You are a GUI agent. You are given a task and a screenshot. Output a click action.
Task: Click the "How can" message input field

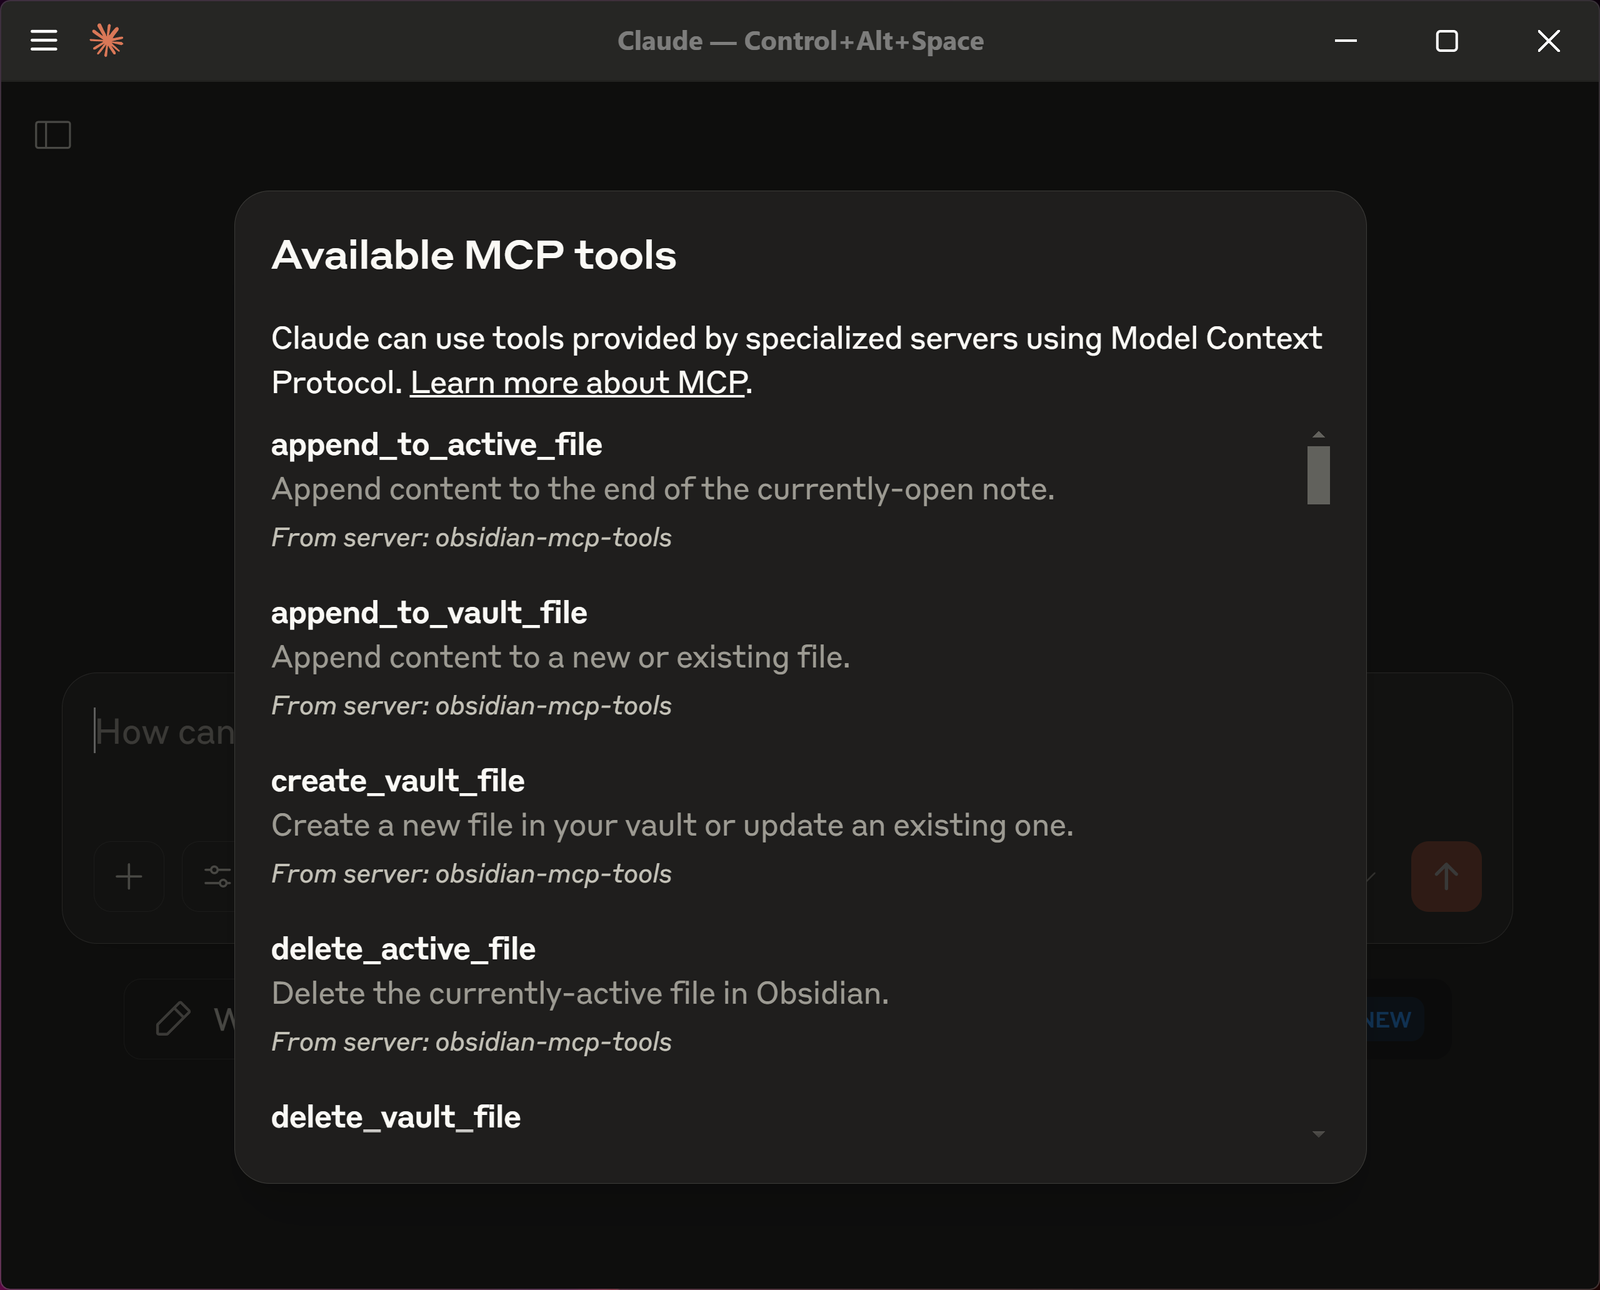164,732
